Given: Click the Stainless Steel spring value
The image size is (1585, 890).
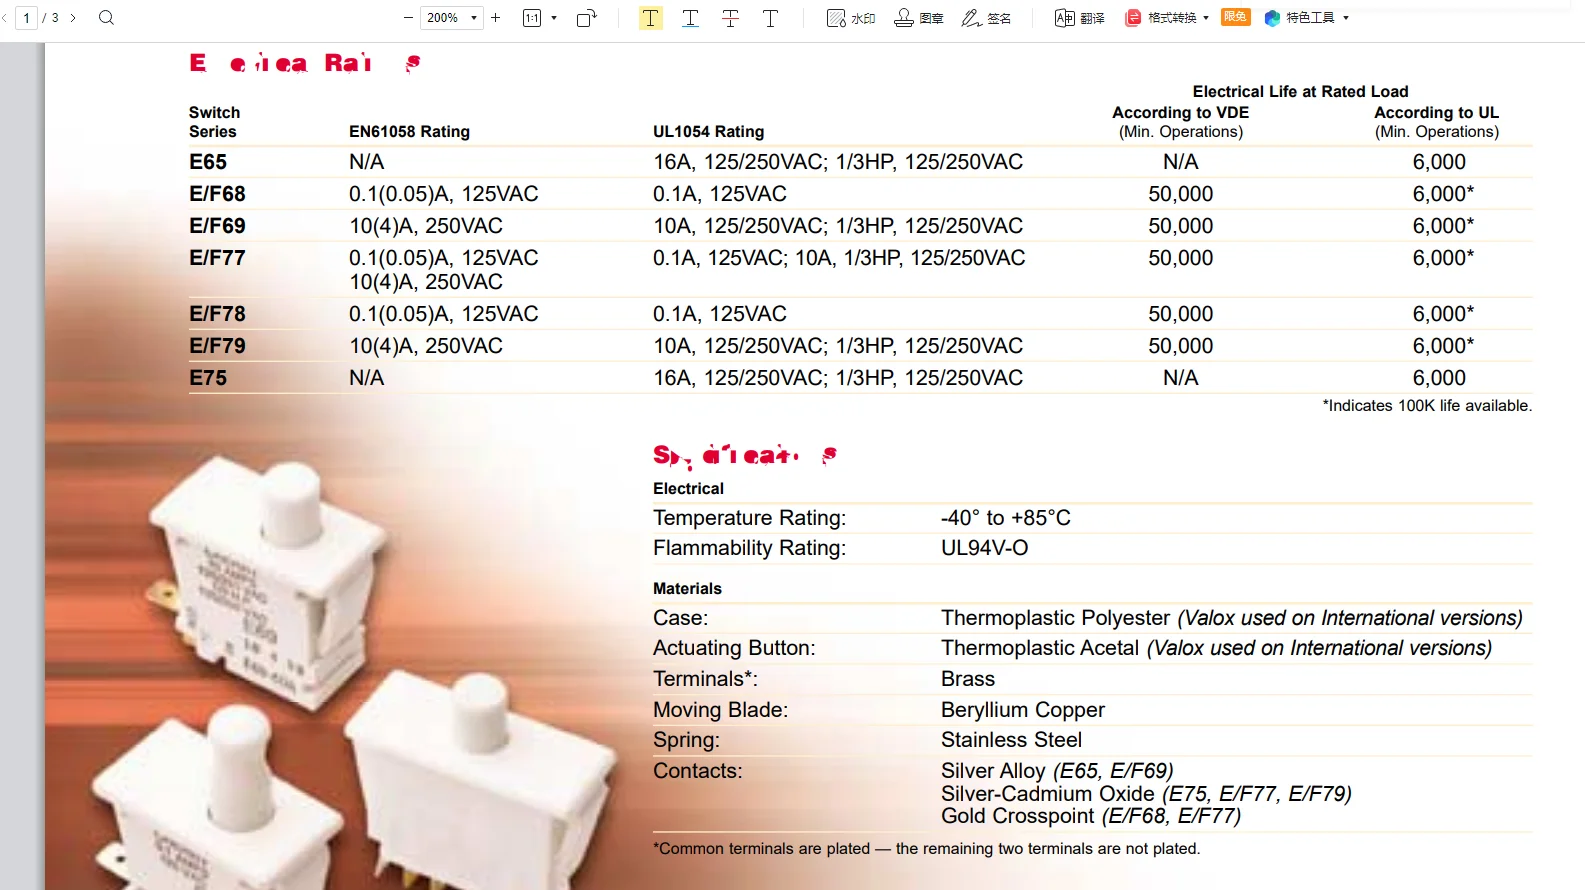Looking at the screenshot, I should (1011, 740).
